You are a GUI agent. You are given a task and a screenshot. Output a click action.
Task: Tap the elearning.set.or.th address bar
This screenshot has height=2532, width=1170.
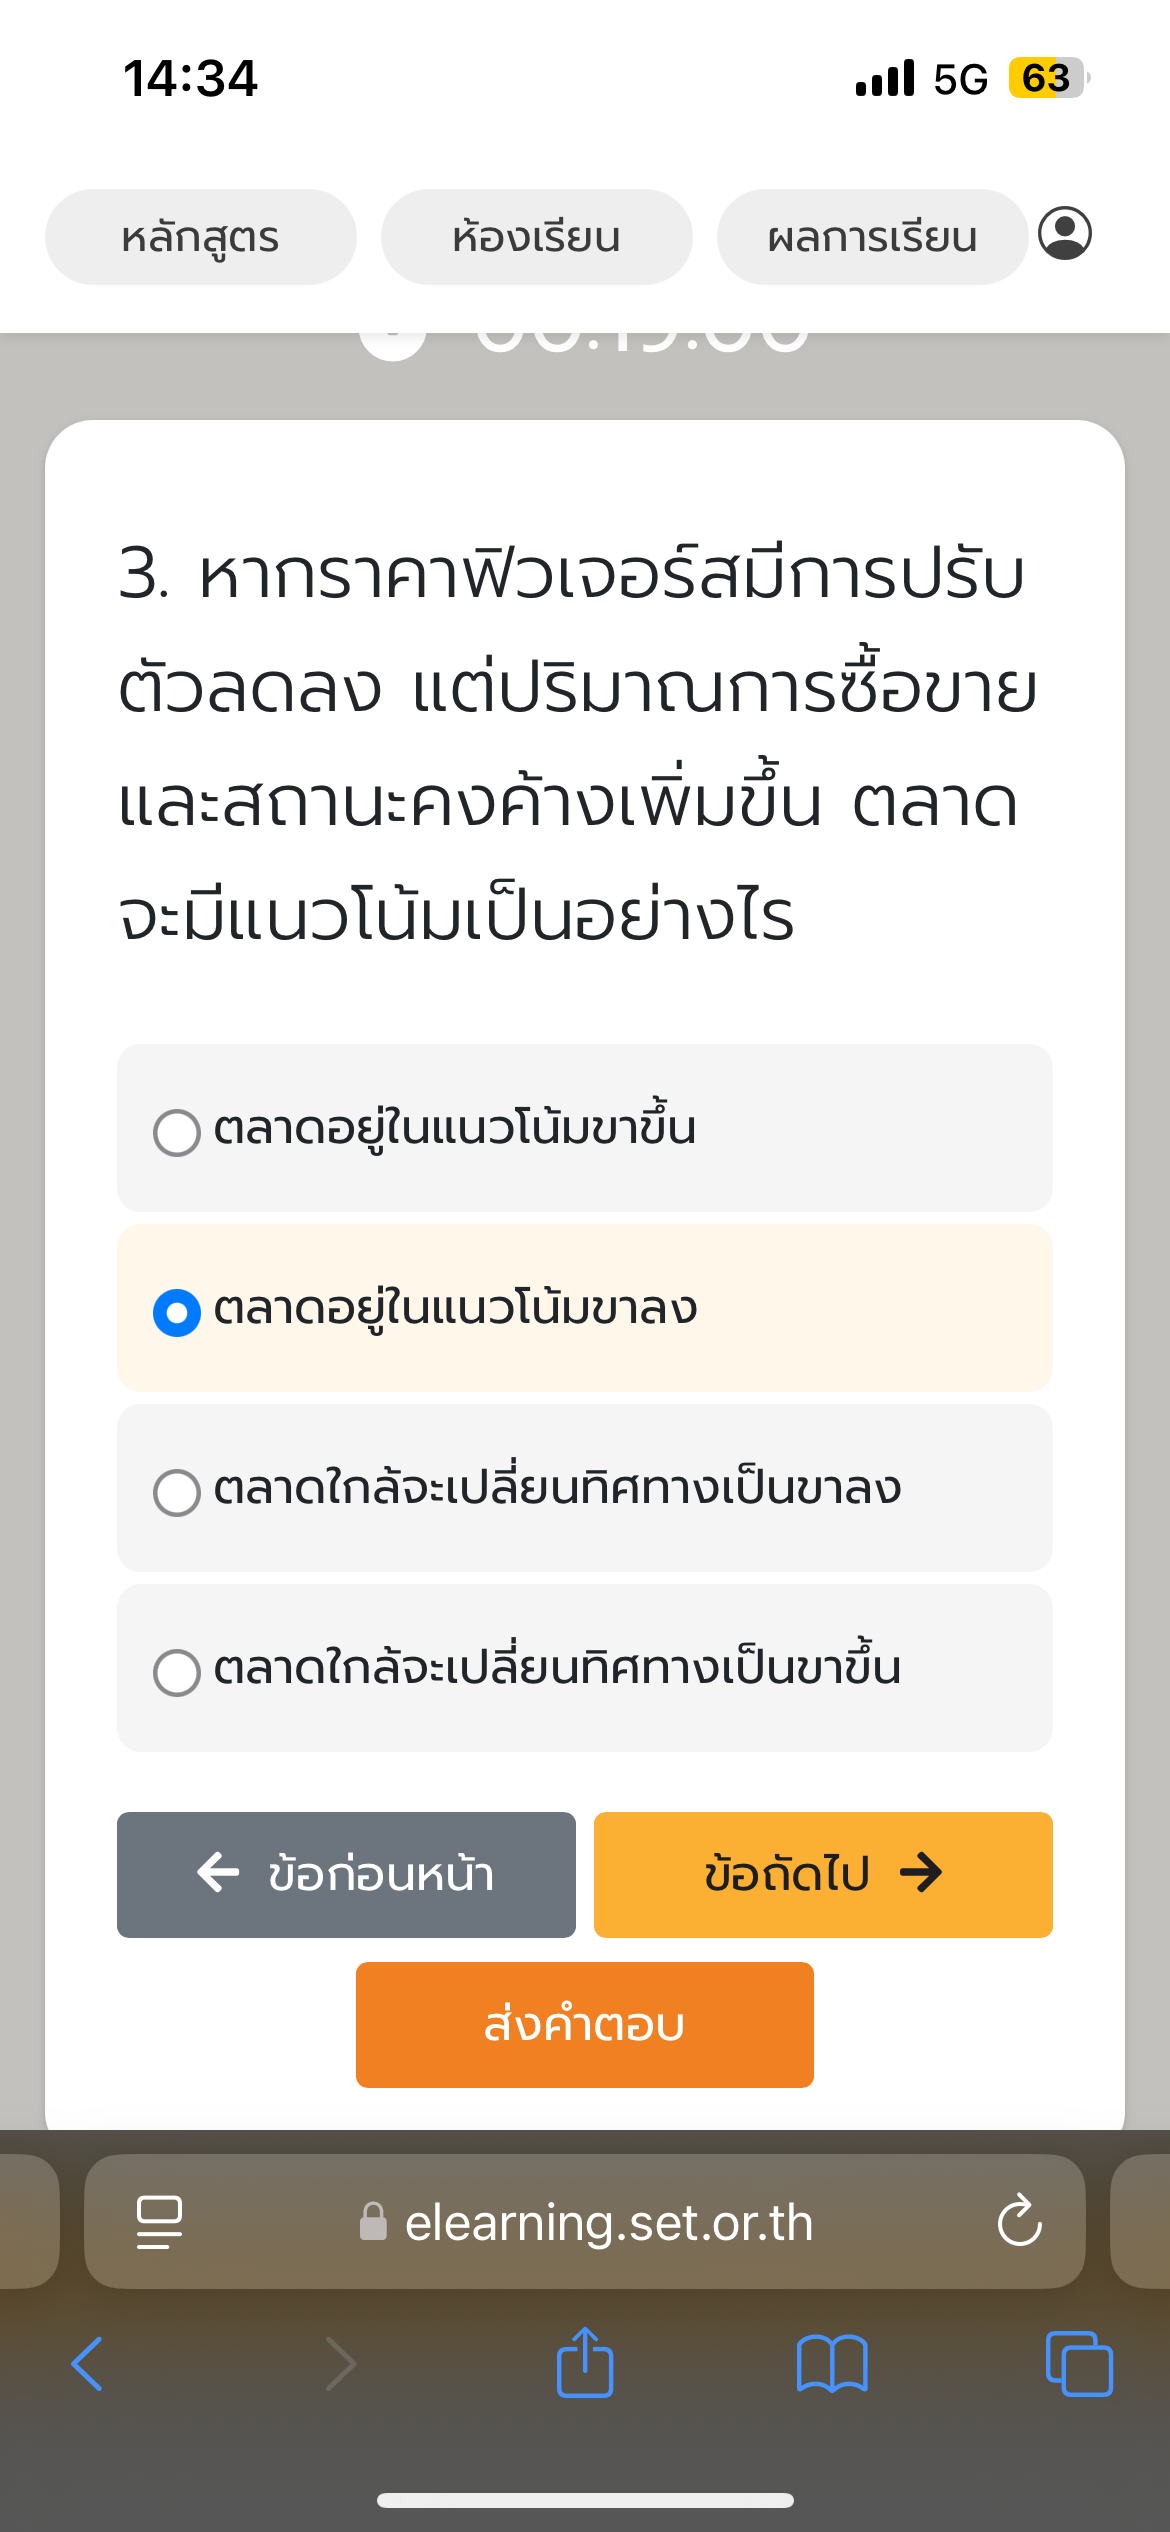click(x=608, y=2222)
